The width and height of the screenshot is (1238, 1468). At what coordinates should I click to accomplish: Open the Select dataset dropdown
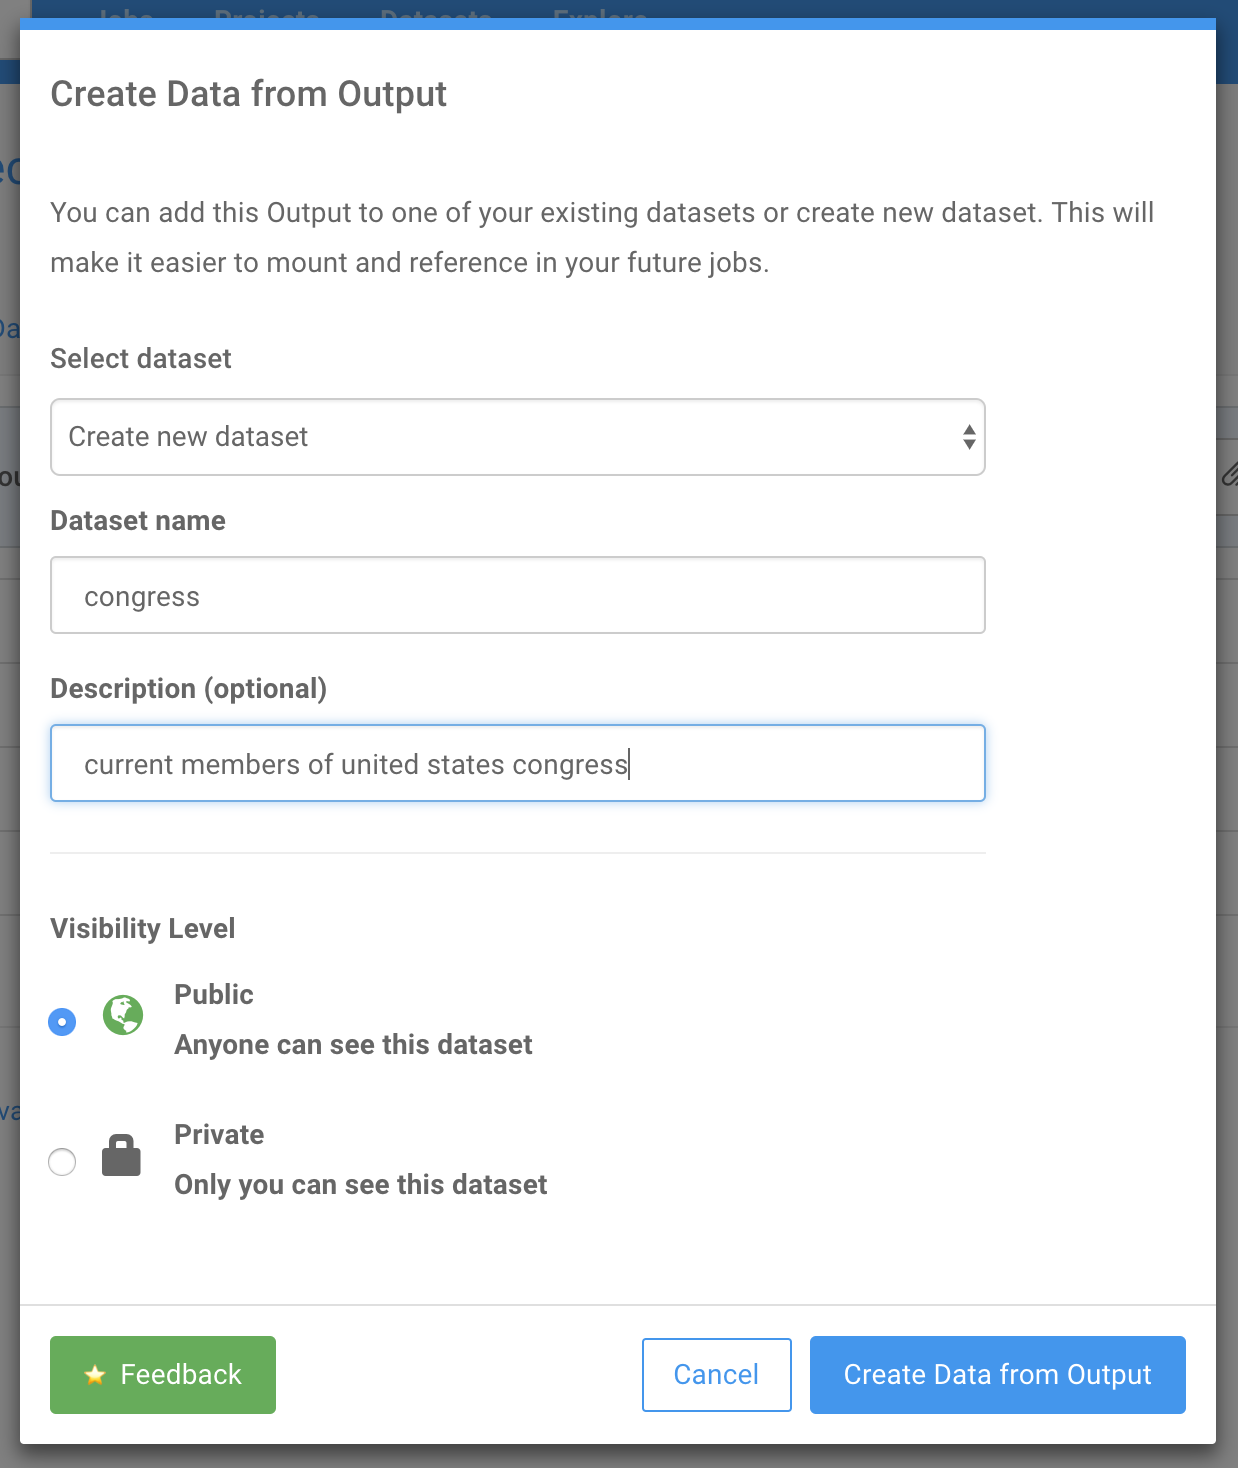click(517, 437)
